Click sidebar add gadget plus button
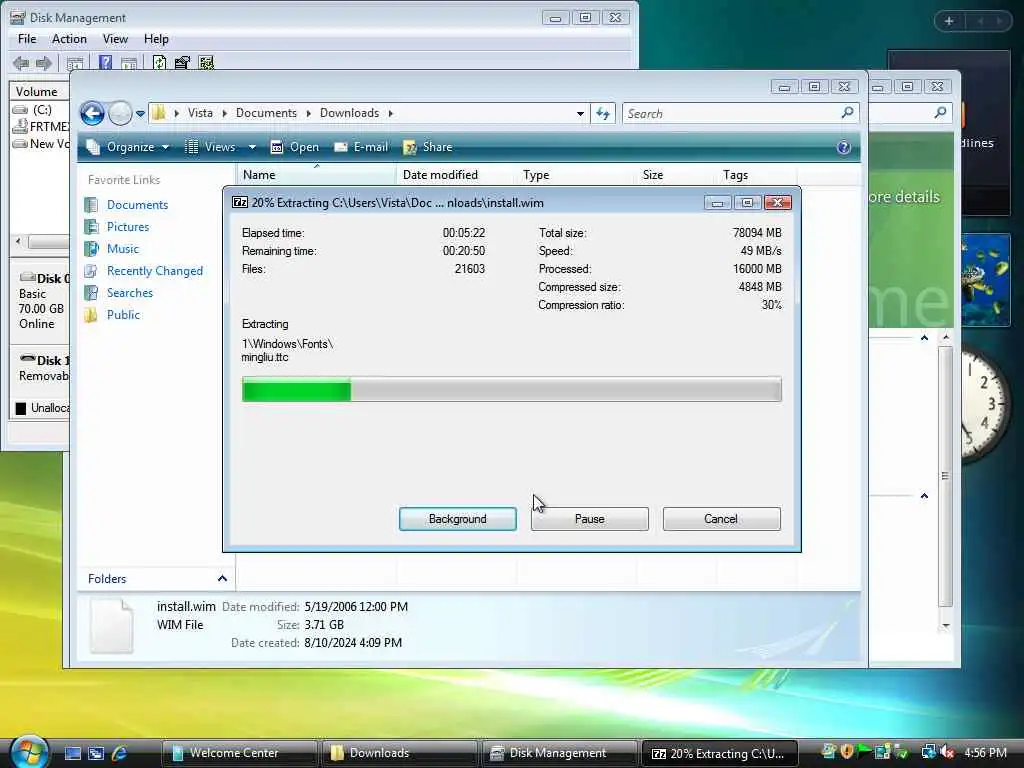 [x=949, y=21]
